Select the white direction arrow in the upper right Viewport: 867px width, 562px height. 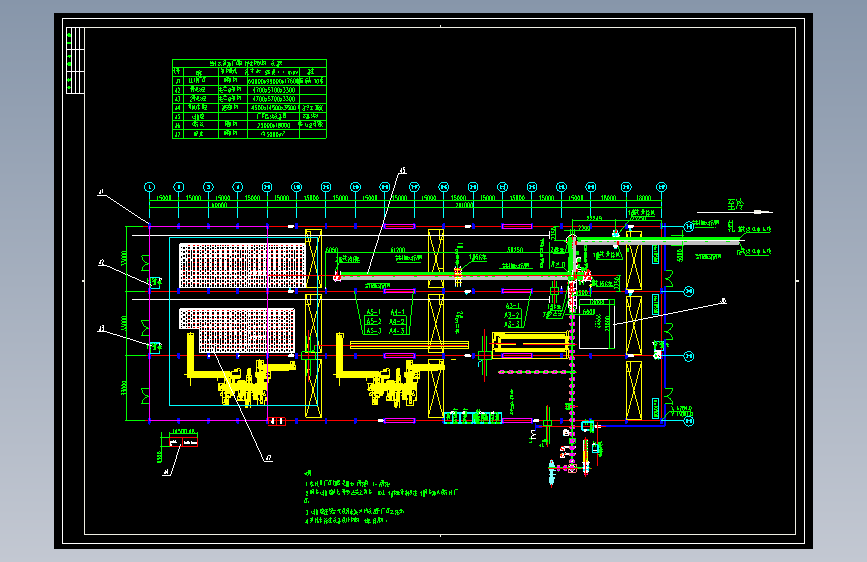[735, 211]
